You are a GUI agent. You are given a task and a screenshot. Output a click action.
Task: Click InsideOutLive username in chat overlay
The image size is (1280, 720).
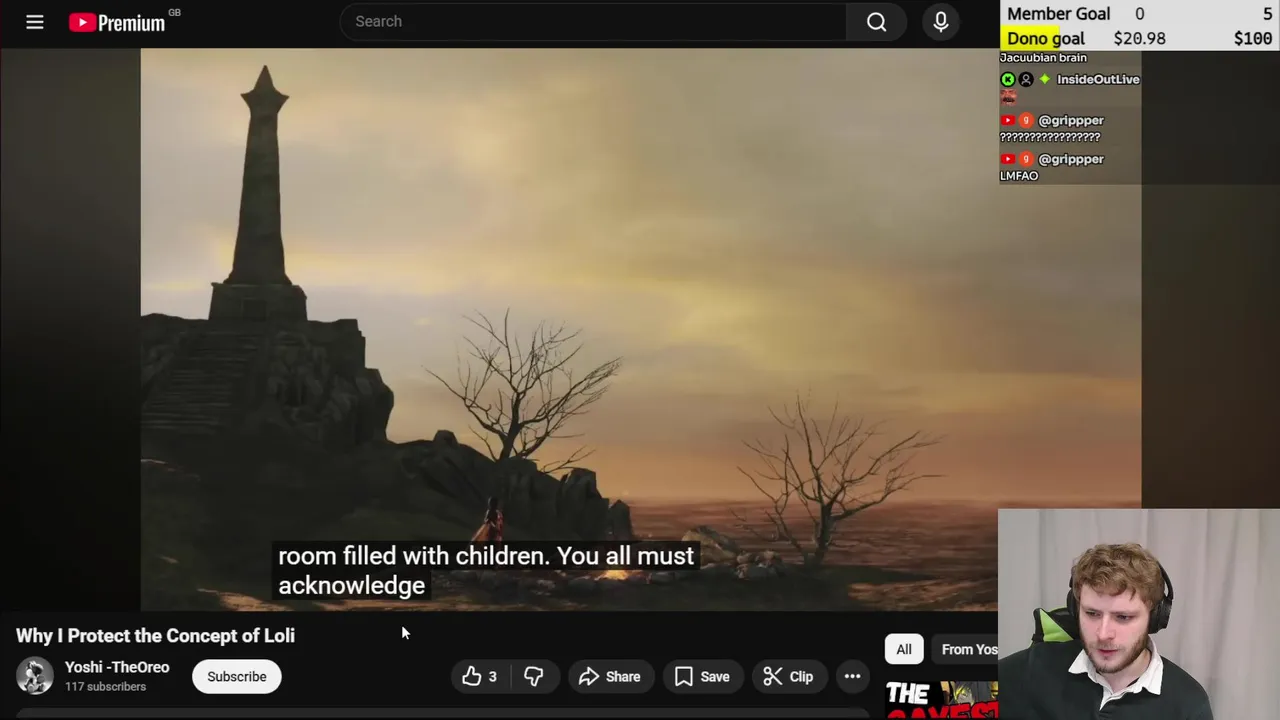(1098, 79)
